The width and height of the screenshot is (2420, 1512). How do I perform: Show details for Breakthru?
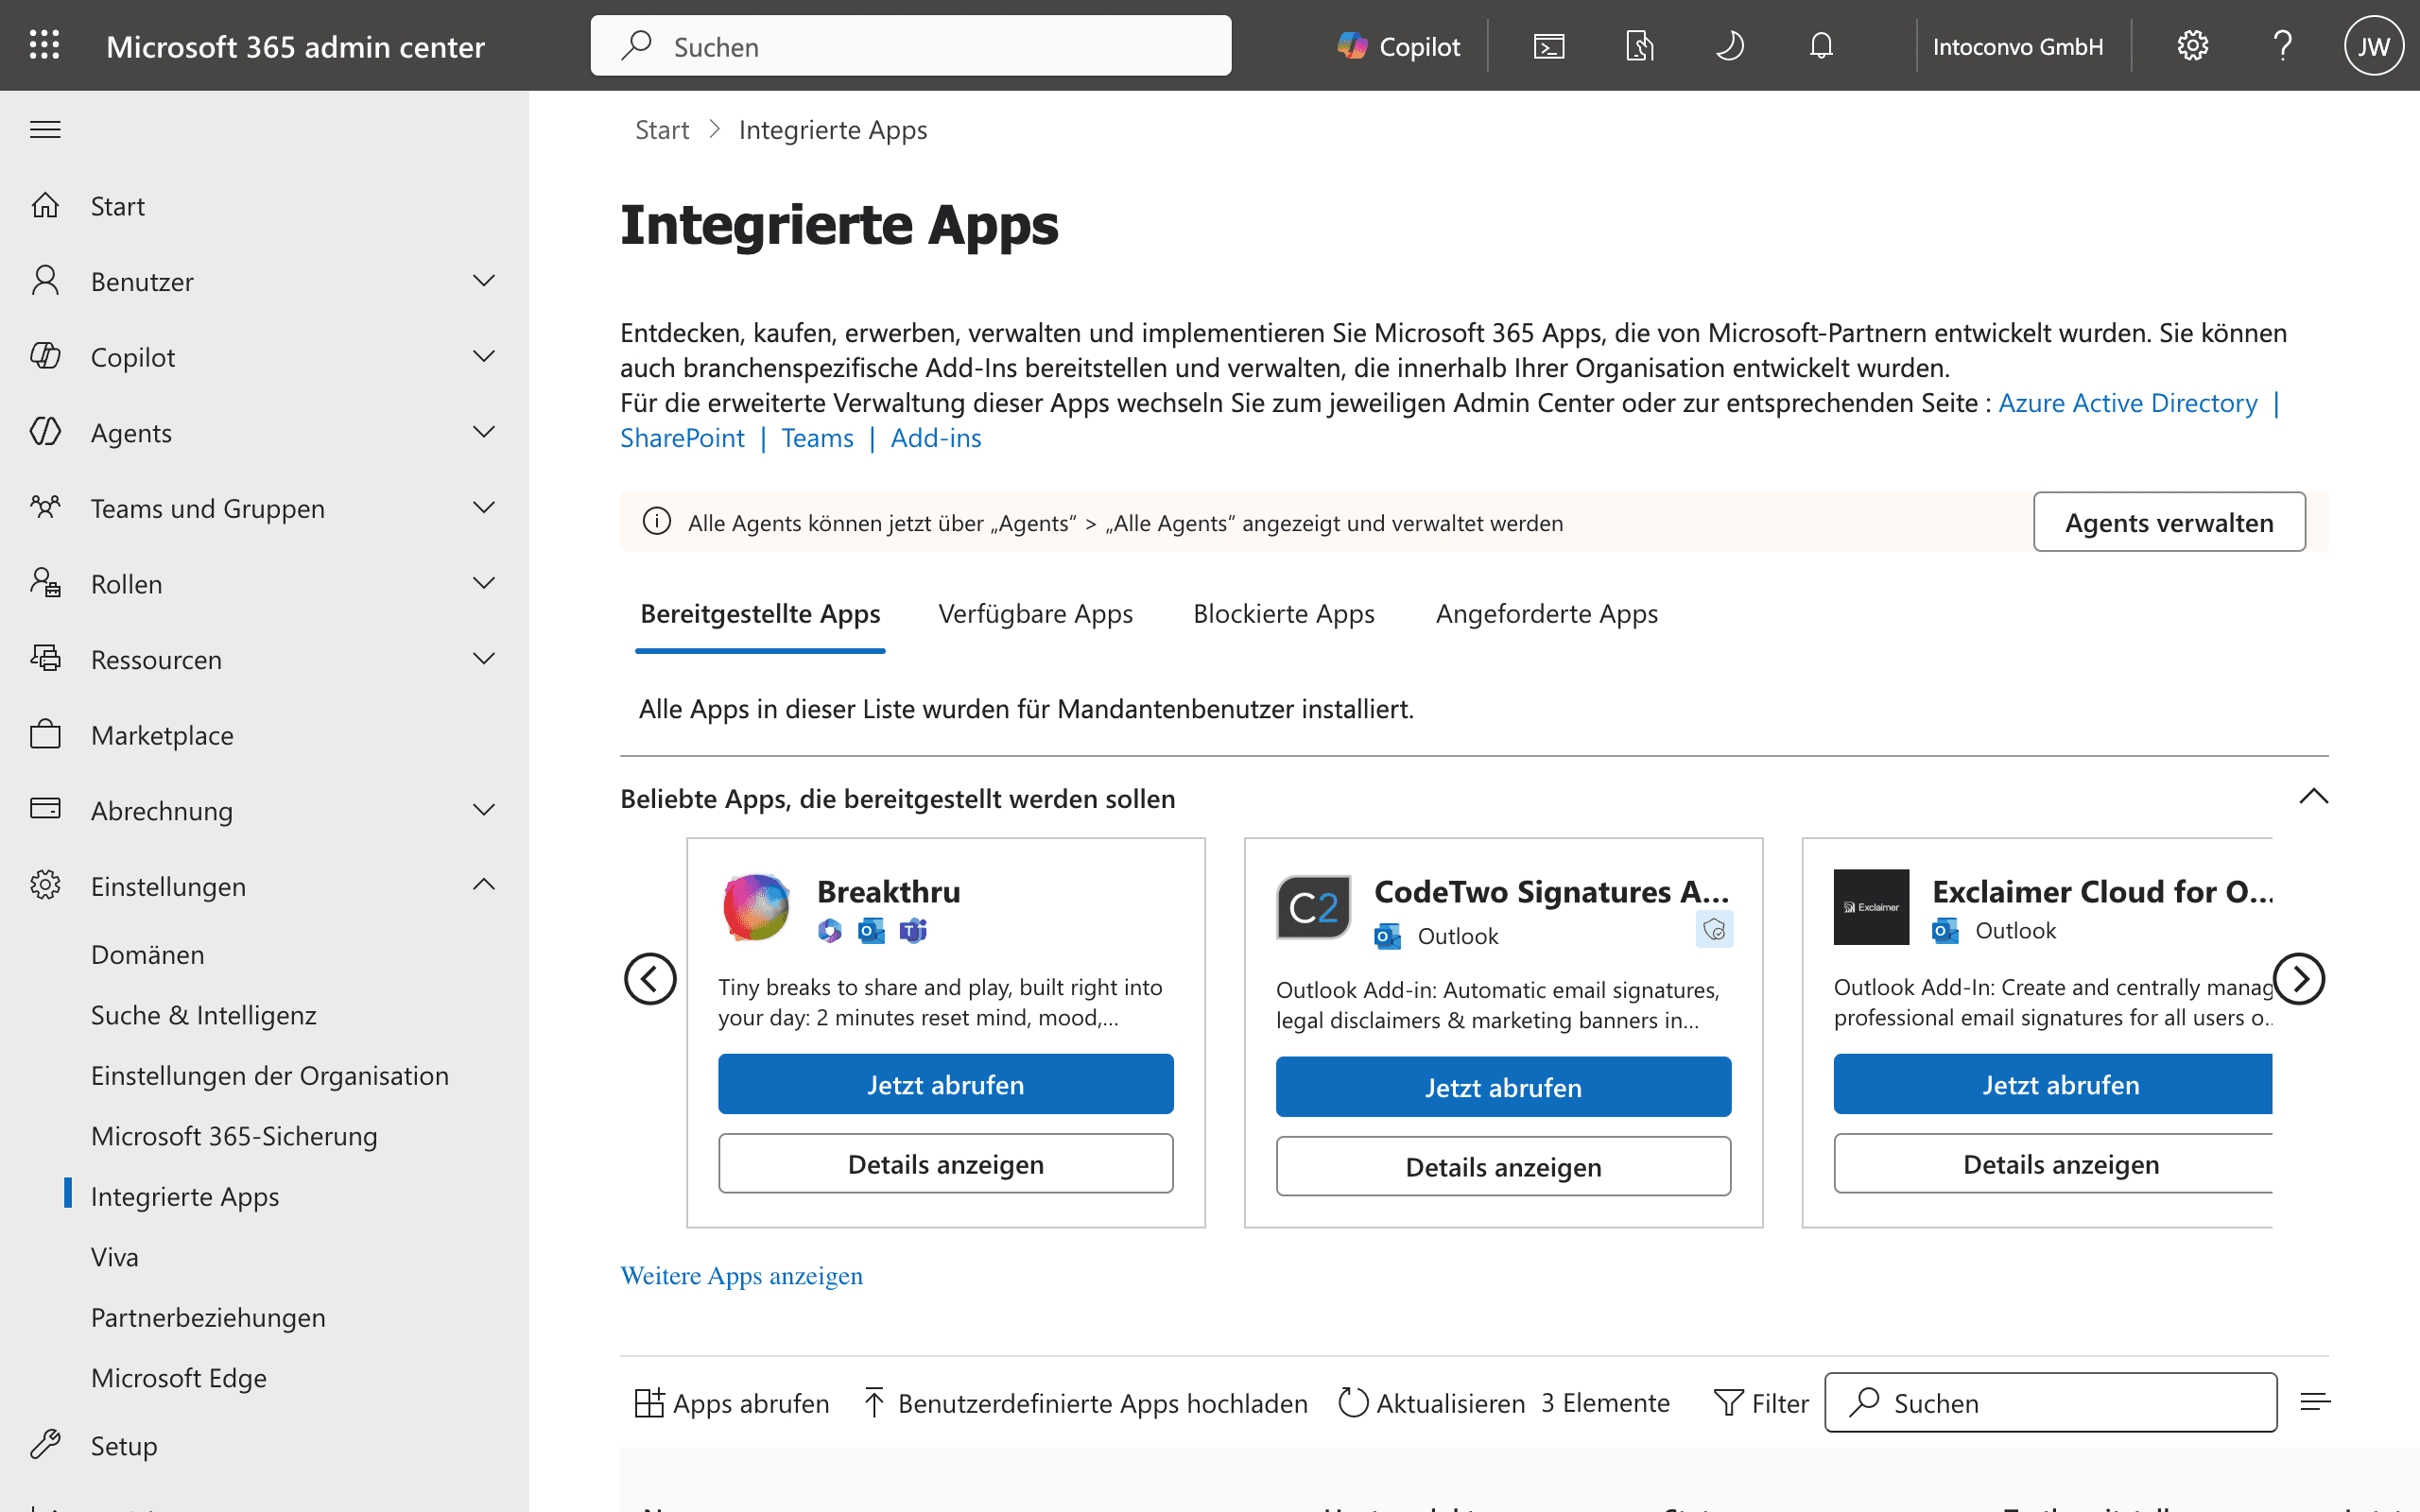[x=945, y=1164]
